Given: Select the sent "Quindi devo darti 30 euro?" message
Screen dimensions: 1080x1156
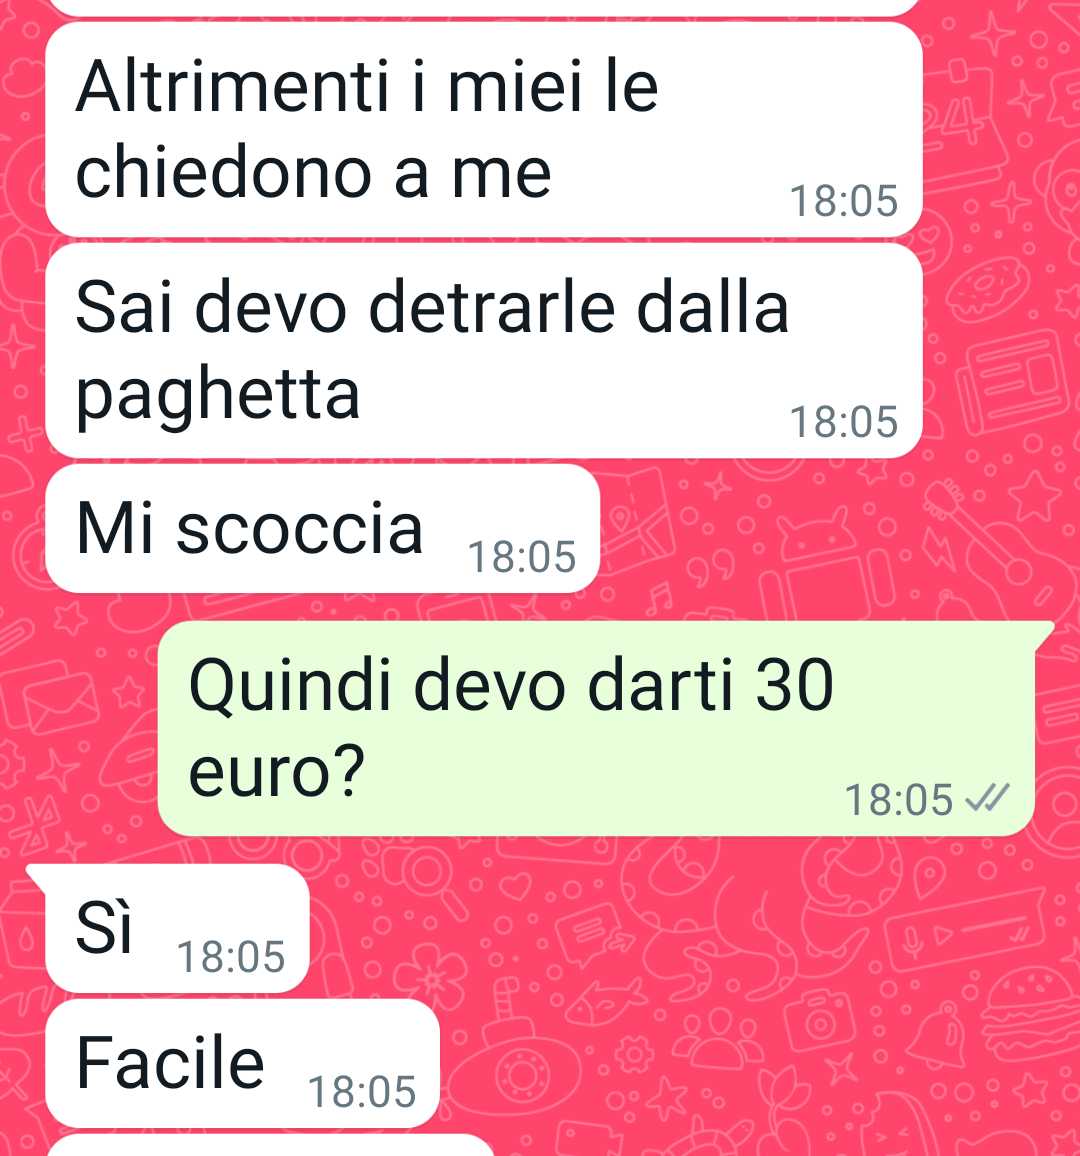Looking at the screenshot, I should click(x=596, y=728).
